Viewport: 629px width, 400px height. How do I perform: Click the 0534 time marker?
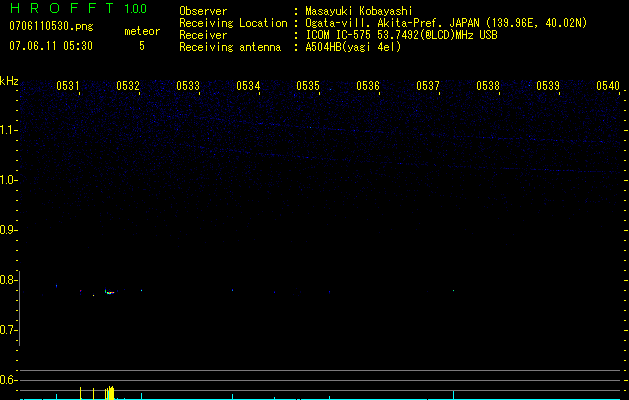[x=248, y=86]
